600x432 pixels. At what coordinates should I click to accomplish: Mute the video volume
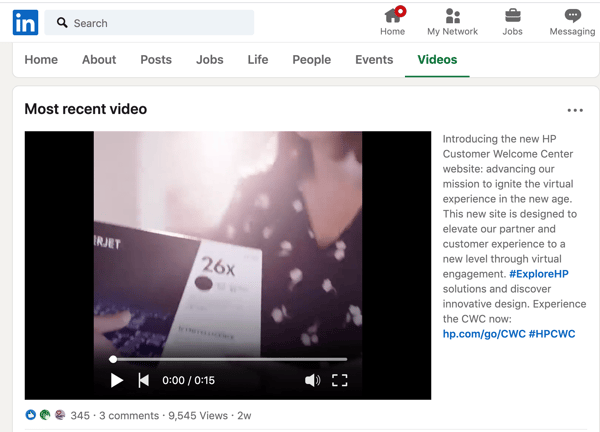click(313, 380)
